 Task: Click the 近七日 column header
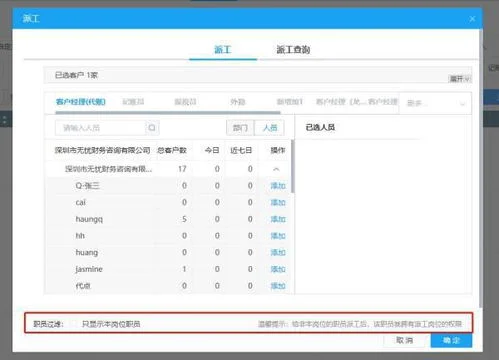[241, 150]
